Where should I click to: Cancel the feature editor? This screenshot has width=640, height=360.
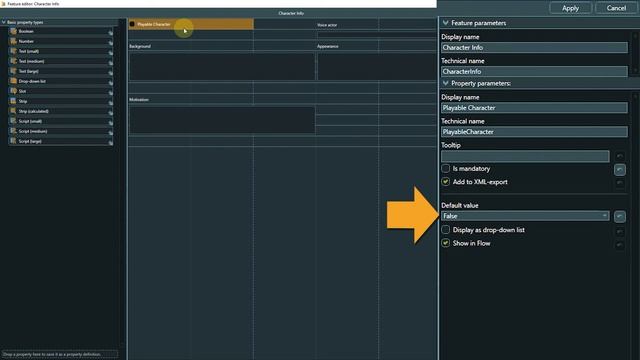(x=616, y=8)
